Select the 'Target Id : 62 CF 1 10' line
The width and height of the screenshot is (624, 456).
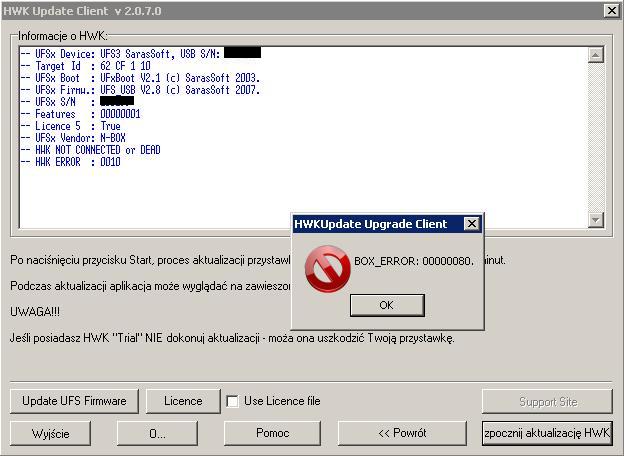click(86, 66)
